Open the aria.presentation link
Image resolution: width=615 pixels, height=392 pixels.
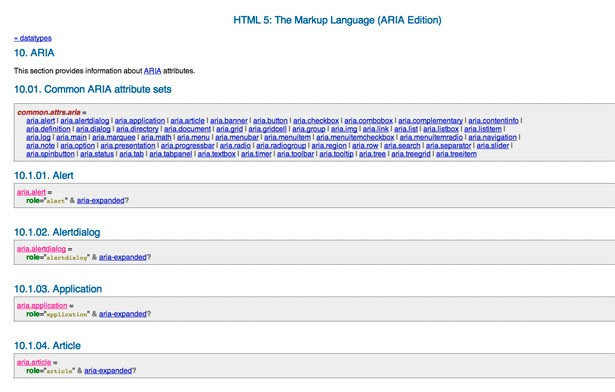point(128,145)
